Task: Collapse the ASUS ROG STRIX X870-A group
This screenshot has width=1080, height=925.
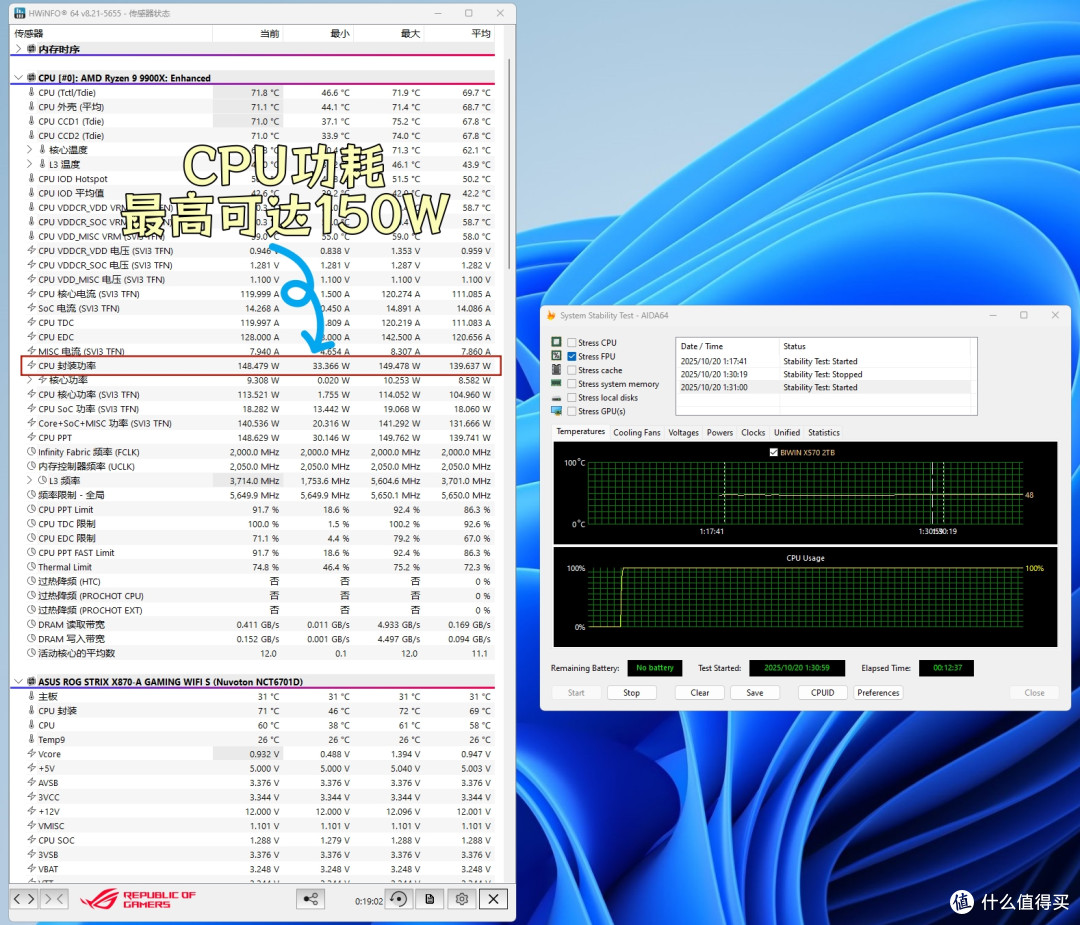Action: pyautogui.click(x=19, y=681)
